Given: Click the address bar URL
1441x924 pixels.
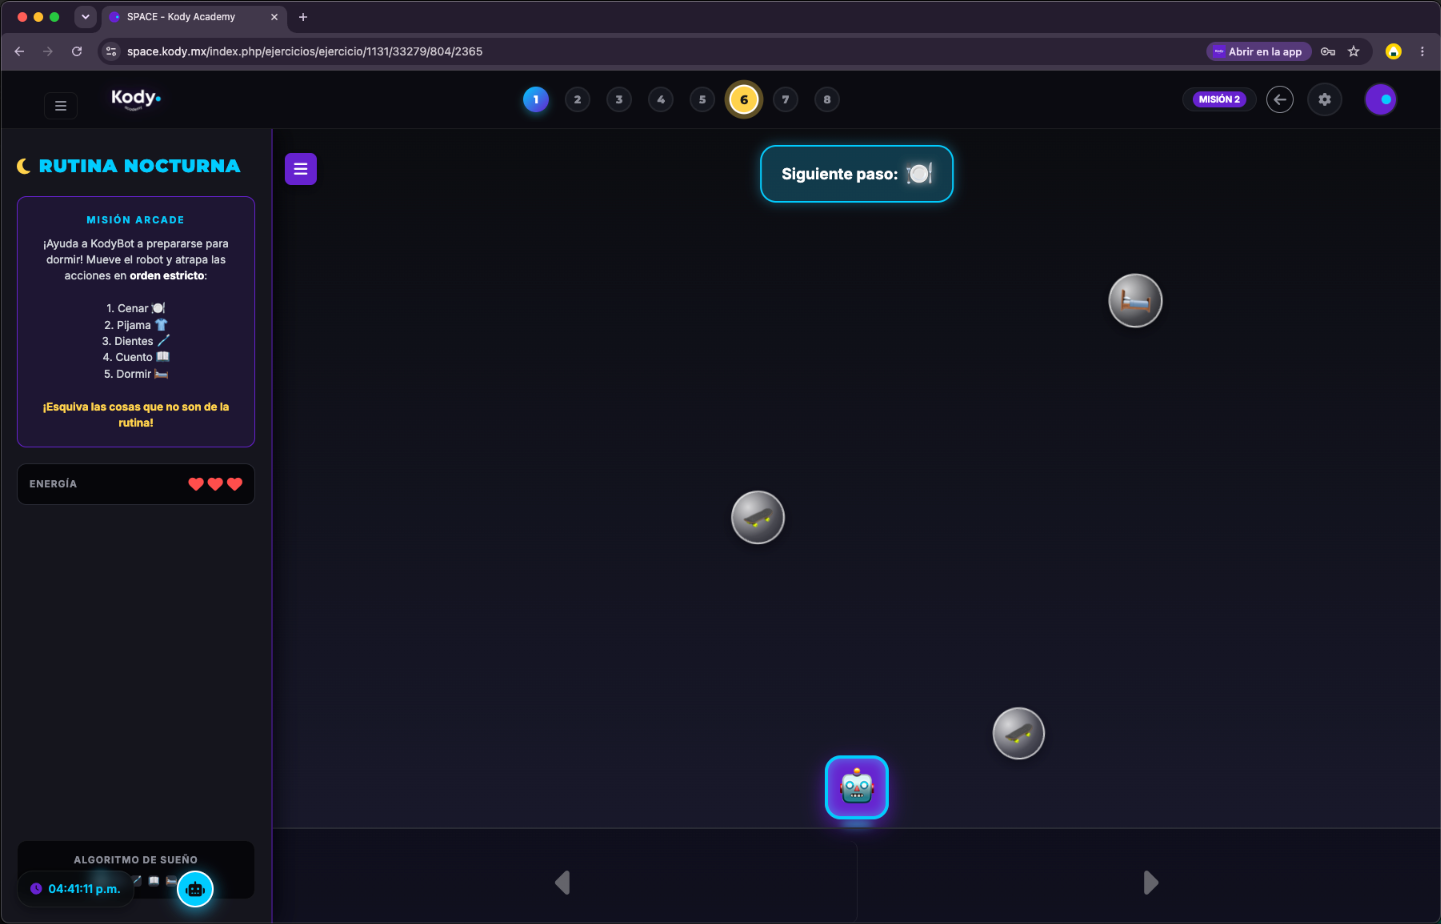Looking at the screenshot, I should point(305,51).
